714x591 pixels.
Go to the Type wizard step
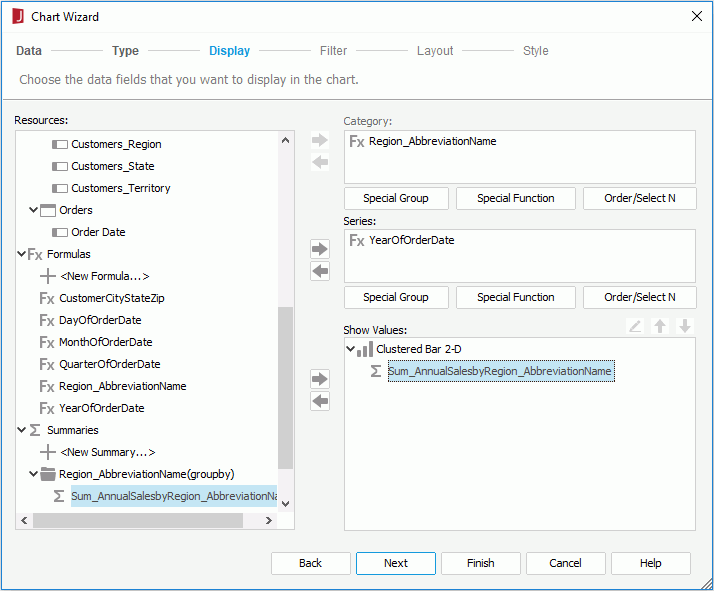click(x=125, y=51)
